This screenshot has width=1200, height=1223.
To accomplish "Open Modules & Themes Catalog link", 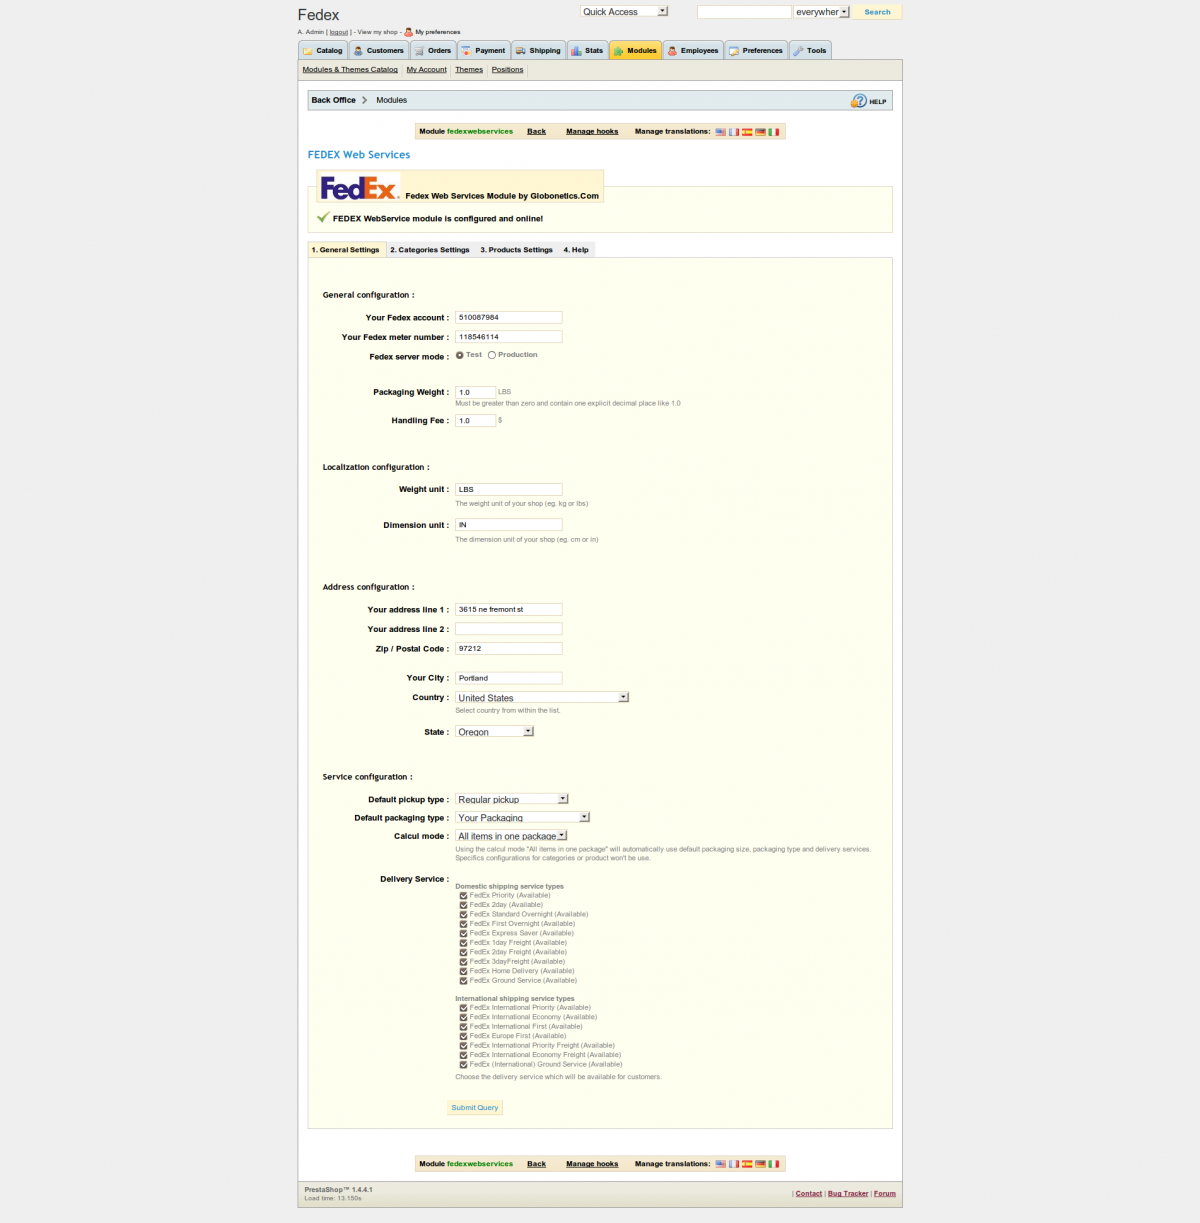I will coord(350,70).
